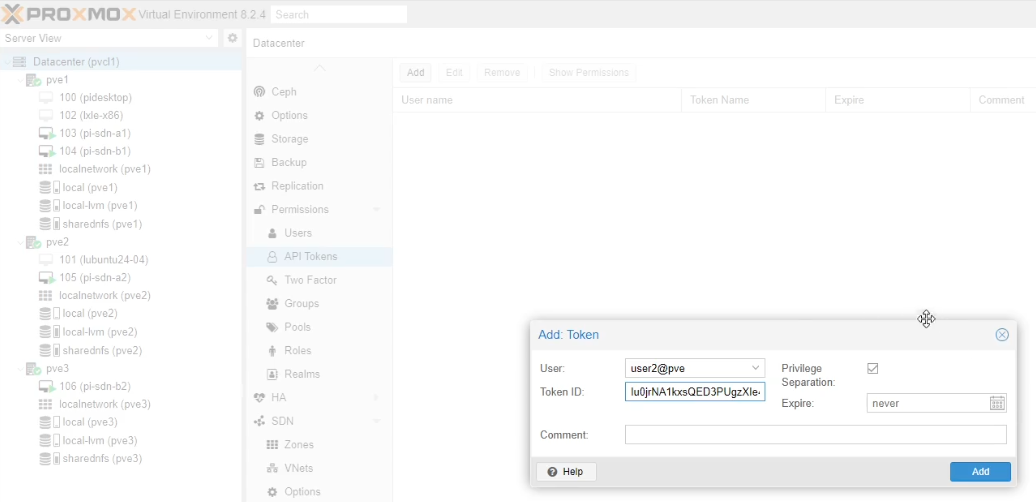Image resolution: width=1036 pixels, height=502 pixels.
Task: Close the Add: Token dialog
Action: [x=1002, y=335]
